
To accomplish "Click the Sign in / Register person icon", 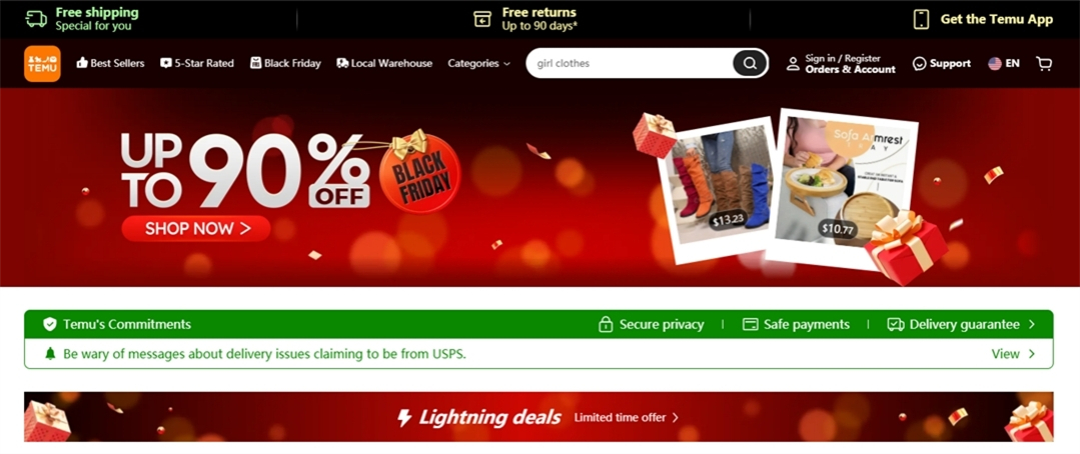I will tap(793, 63).
